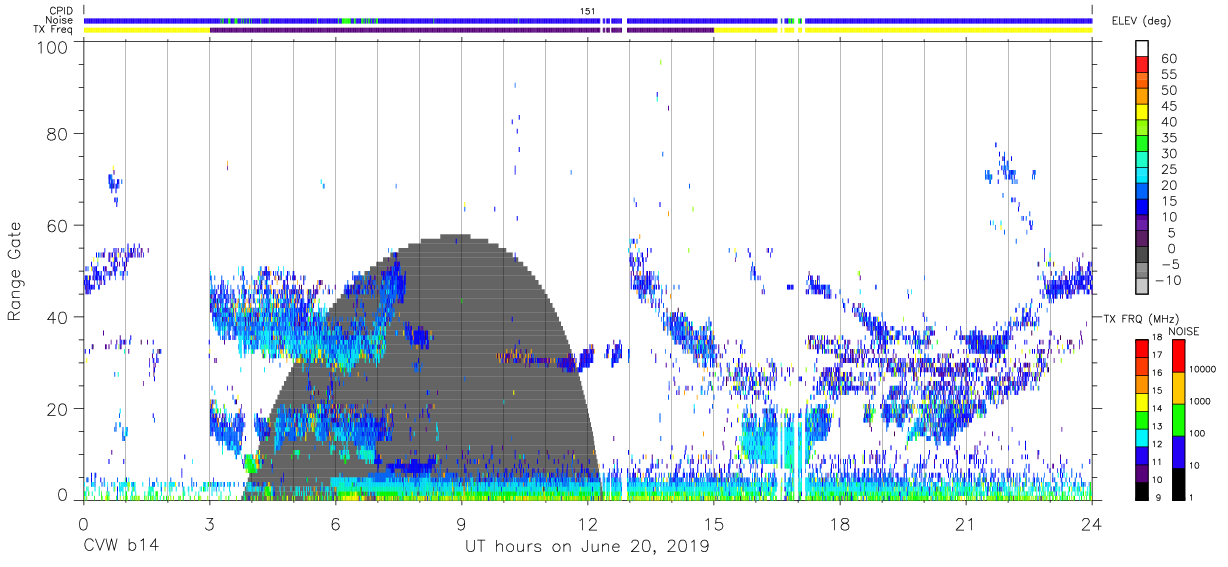Pick the orange NOISE swatch between 1000 and 10000

click(1178, 387)
